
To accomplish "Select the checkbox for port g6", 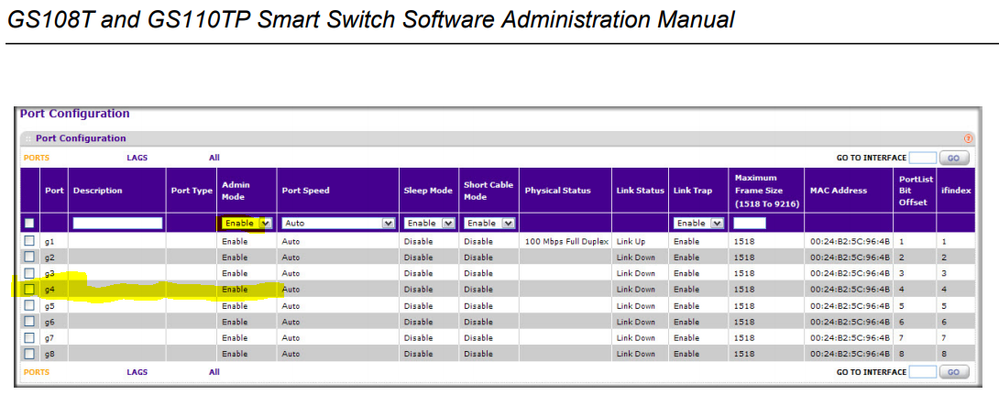I will (29, 321).
